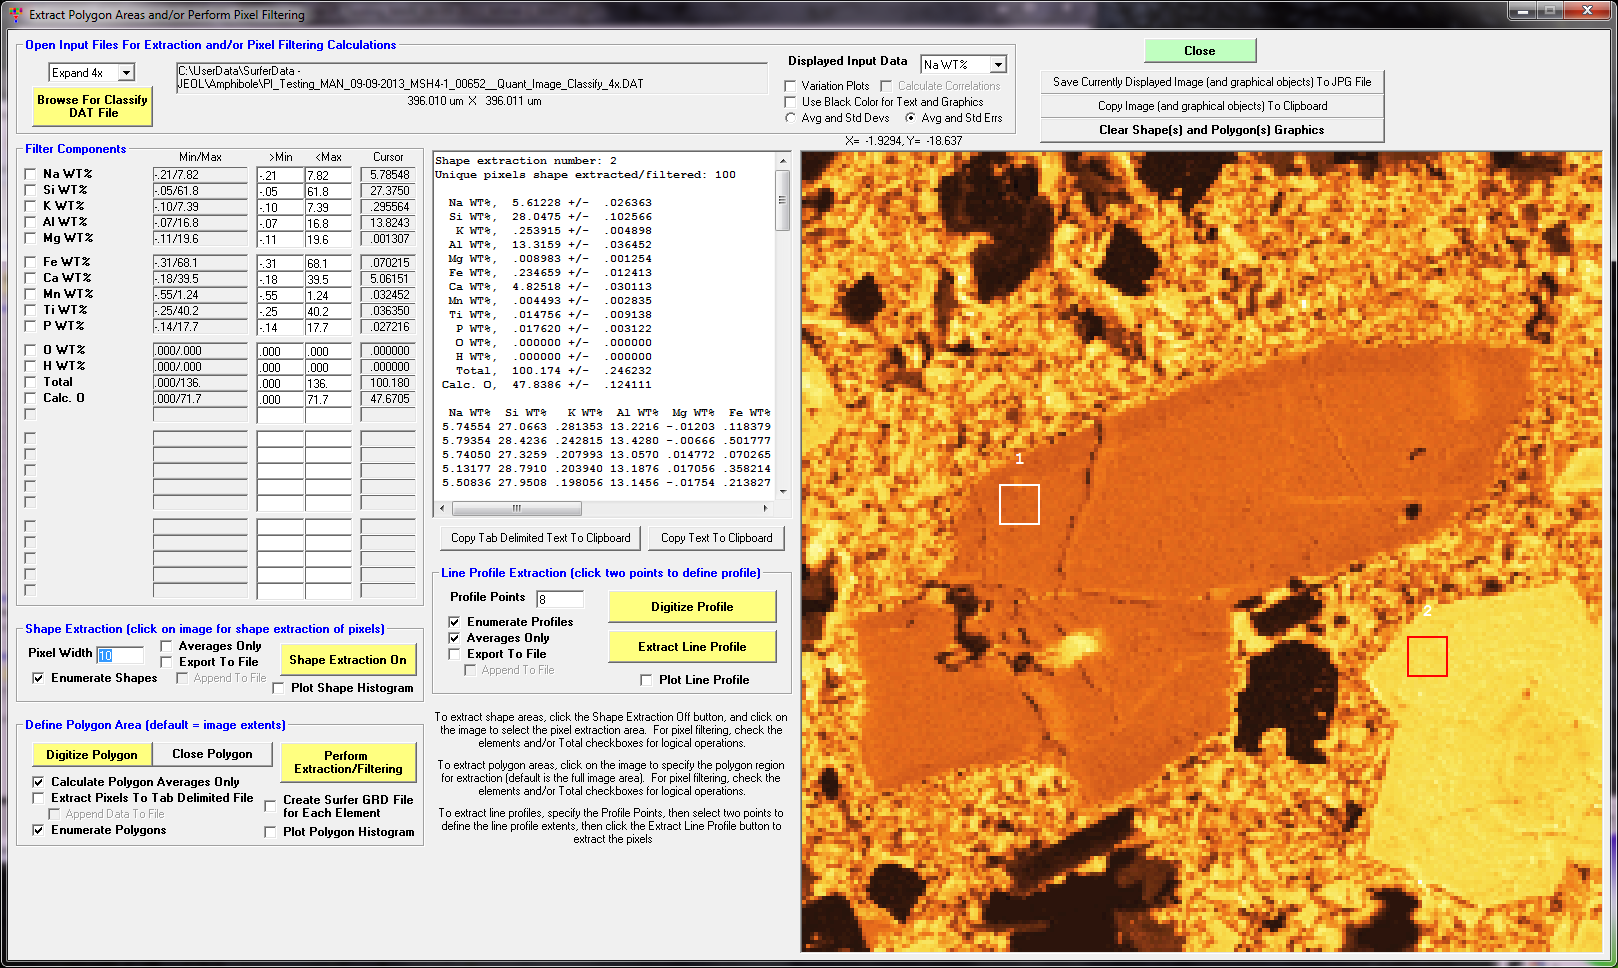This screenshot has height=968, width=1618.
Task: Click white shape marker 1 on image
Action: (x=1019, y=504)
